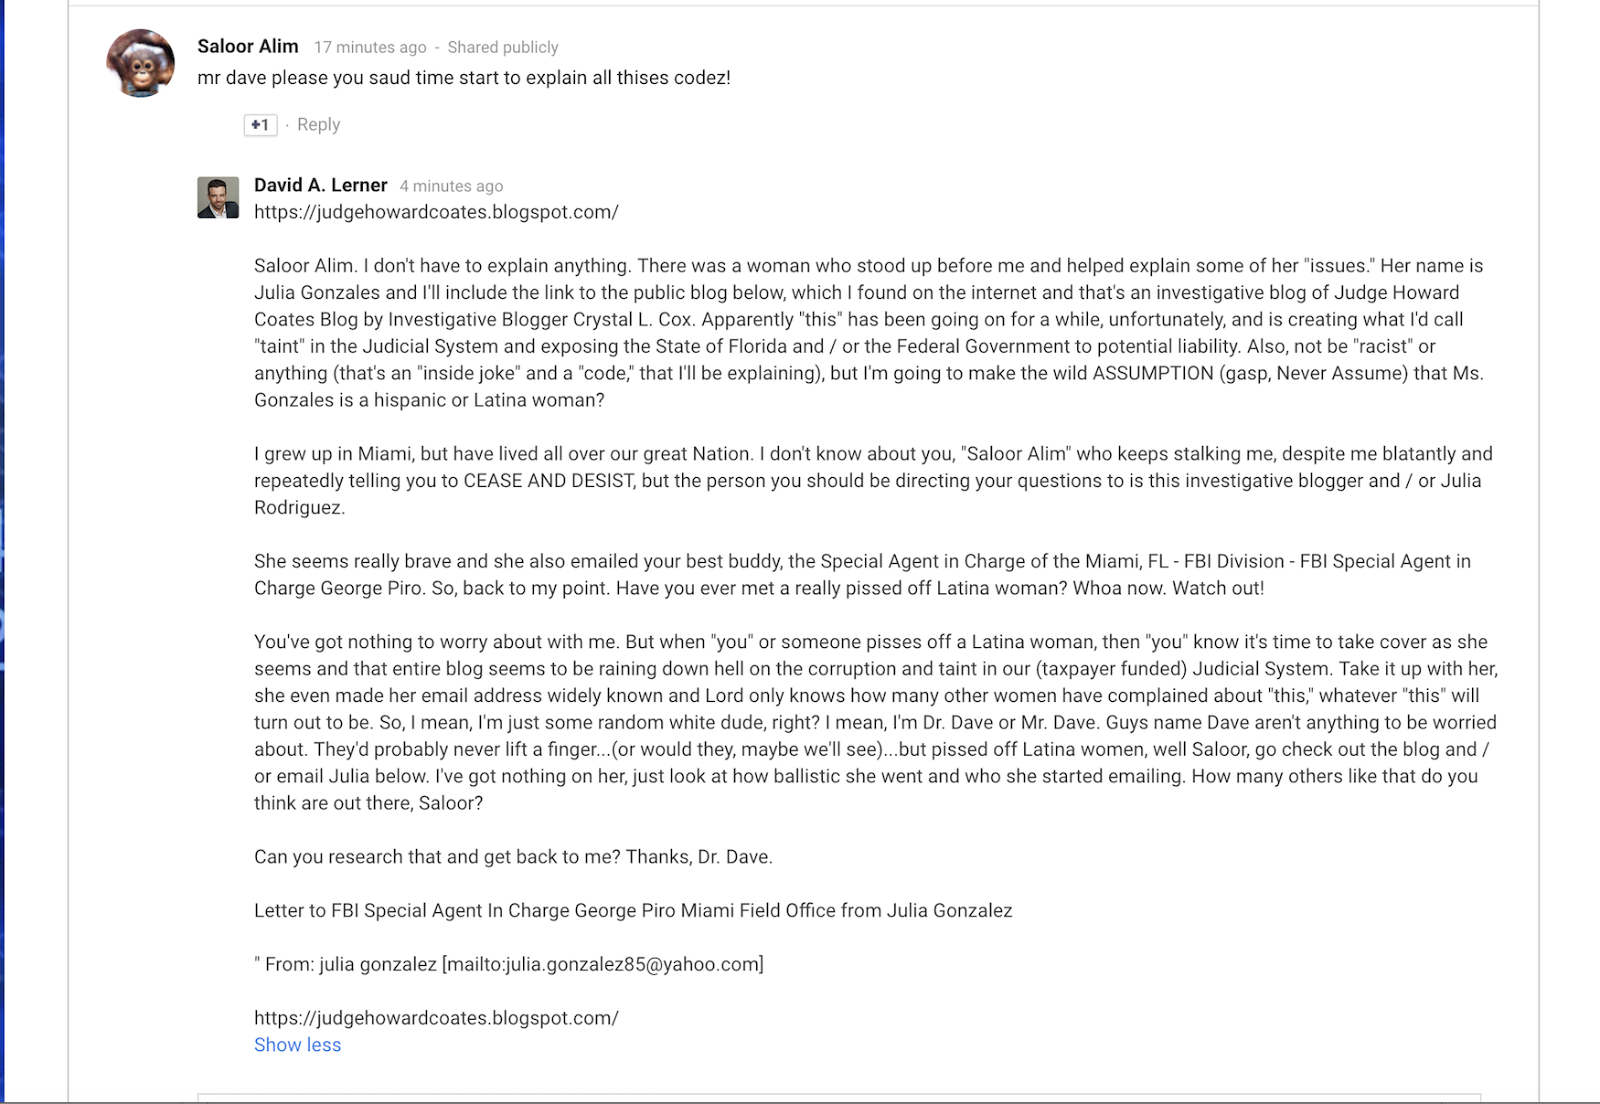Click the '17 minutes ago' timestamp

[370, 47]
